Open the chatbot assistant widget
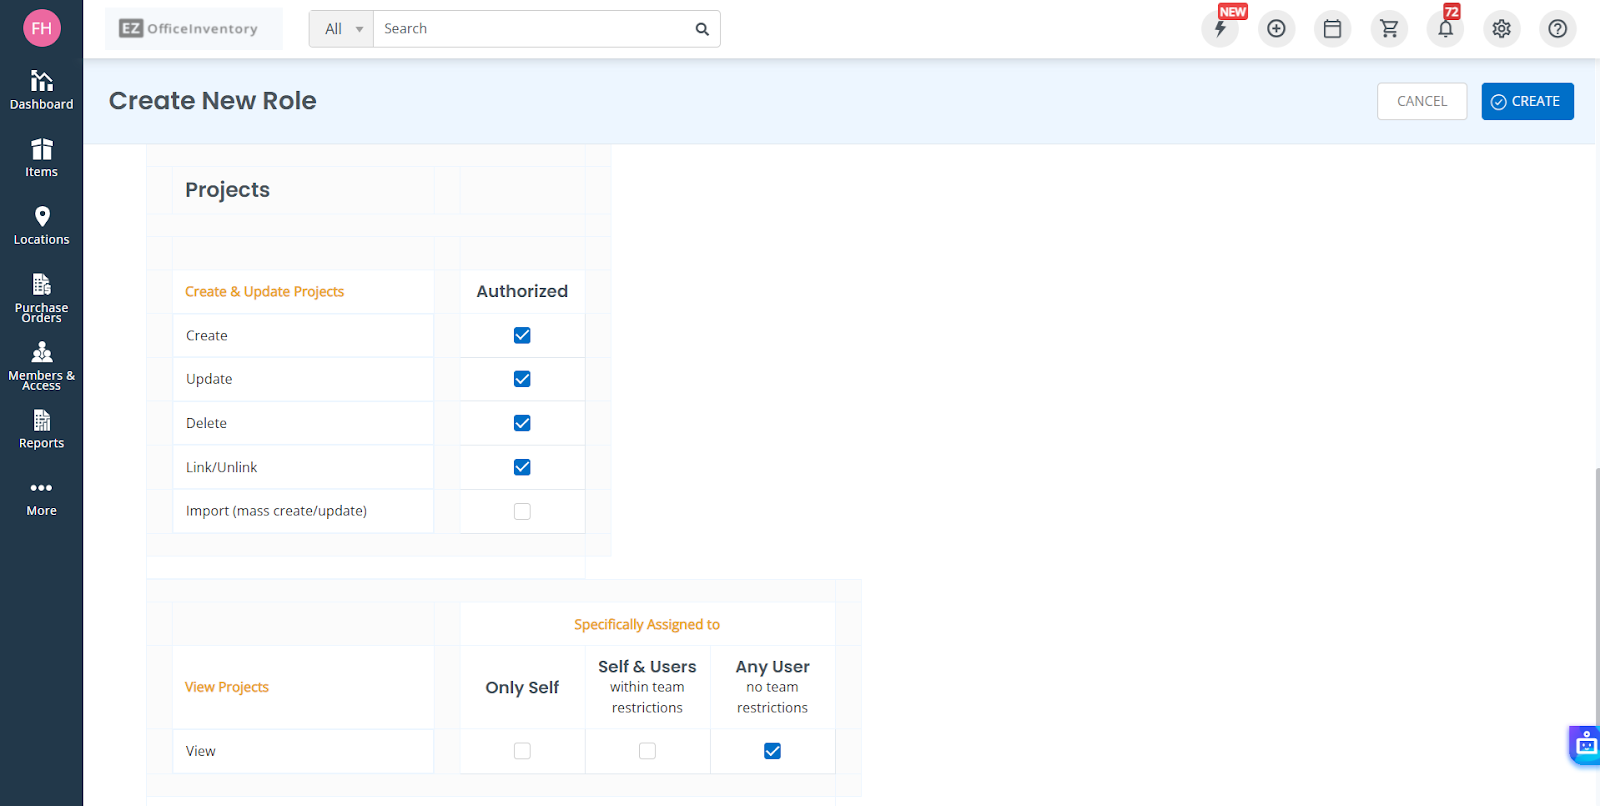The image size is (1600, 806). tap(1585, 745)
